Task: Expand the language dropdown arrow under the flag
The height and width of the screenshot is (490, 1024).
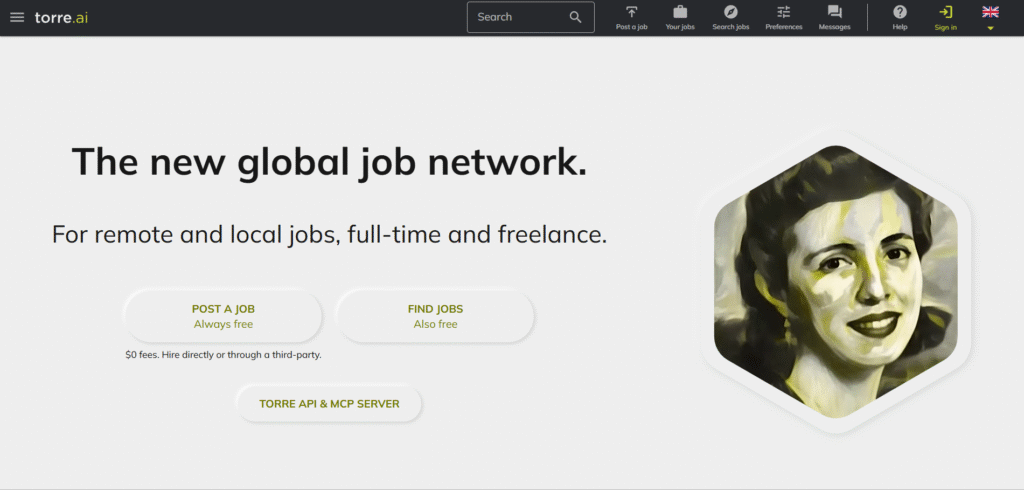Action: pos(990,28)
